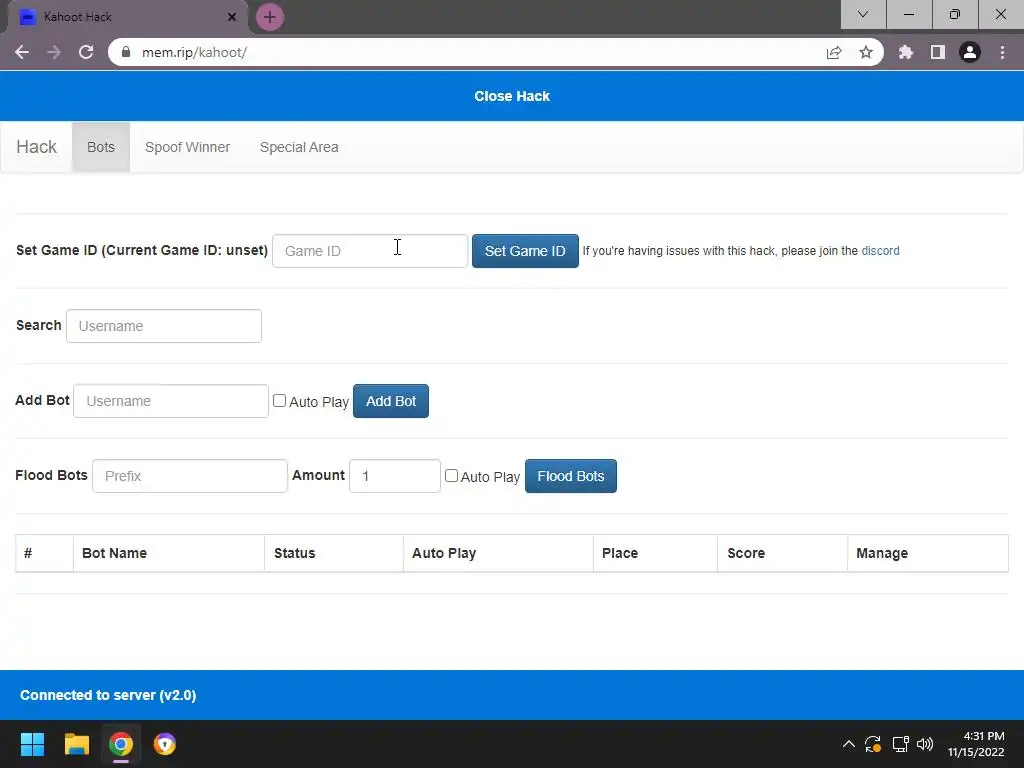Click the padlock site info icon
The image size is (1024, 768).
pyautogui.click(x=126, y=52)
